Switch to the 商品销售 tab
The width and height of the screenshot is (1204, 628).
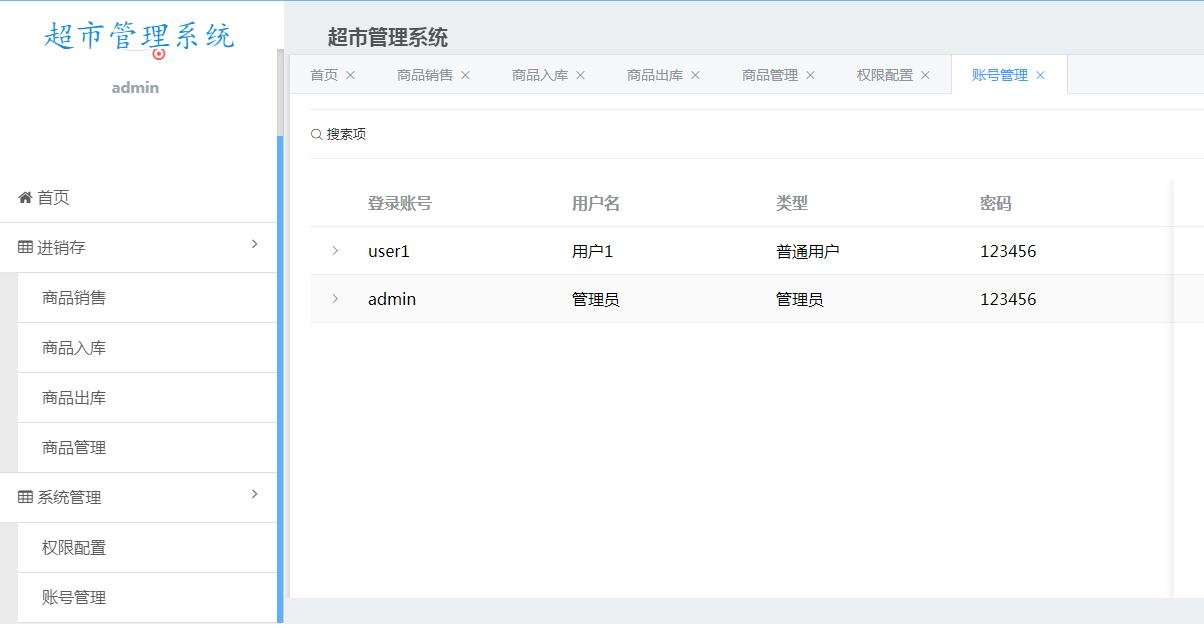click(425, 75)
